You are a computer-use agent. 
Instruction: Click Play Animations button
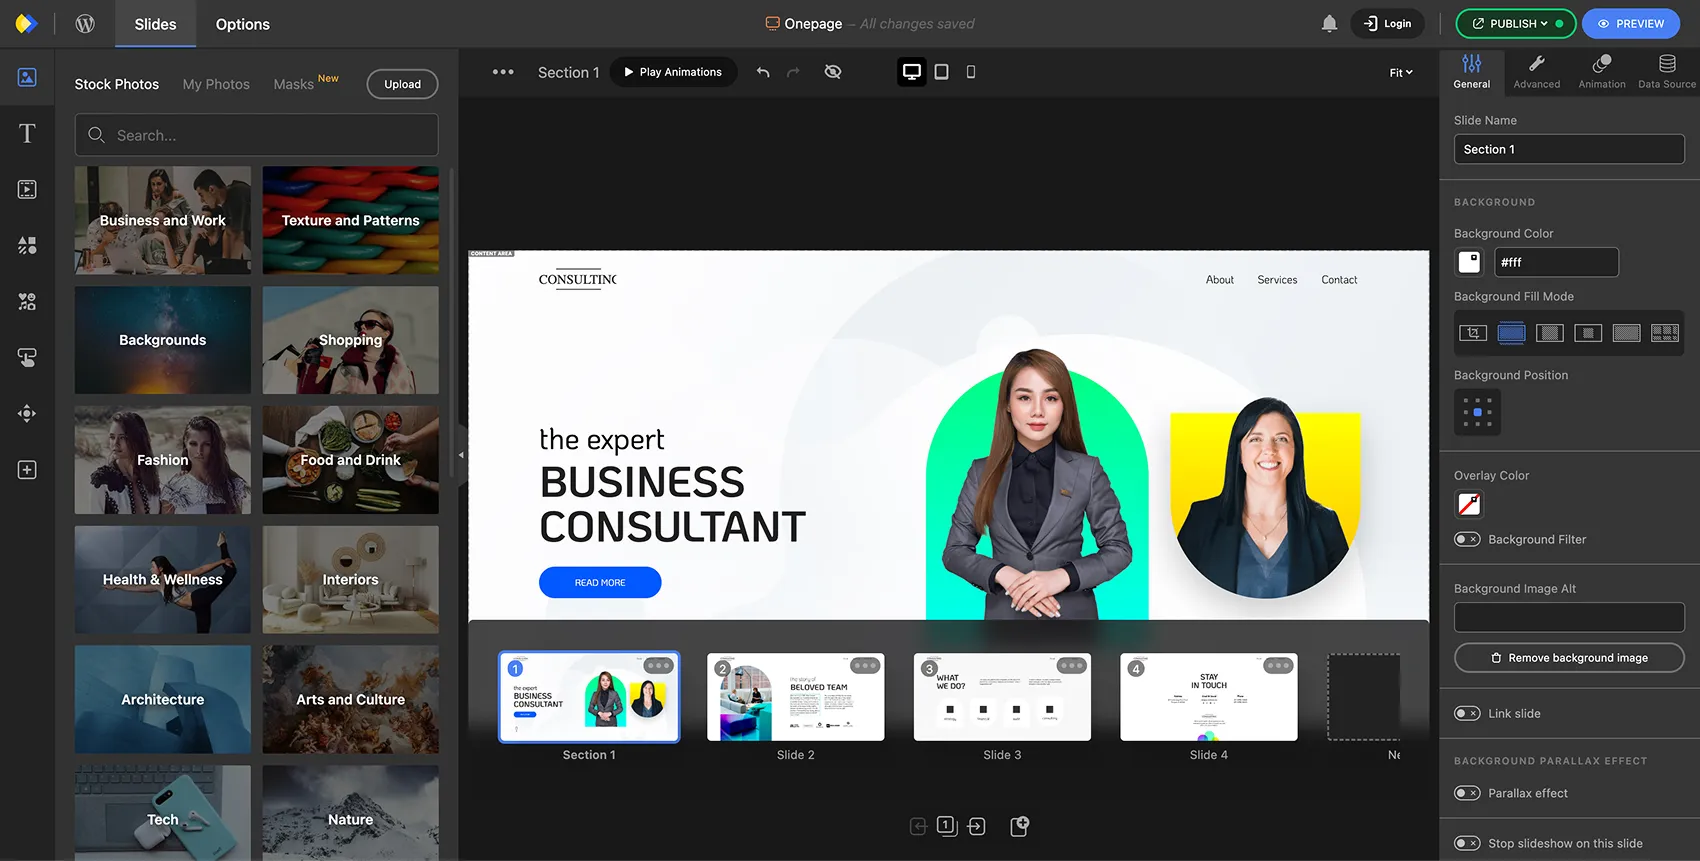[673, 72]
